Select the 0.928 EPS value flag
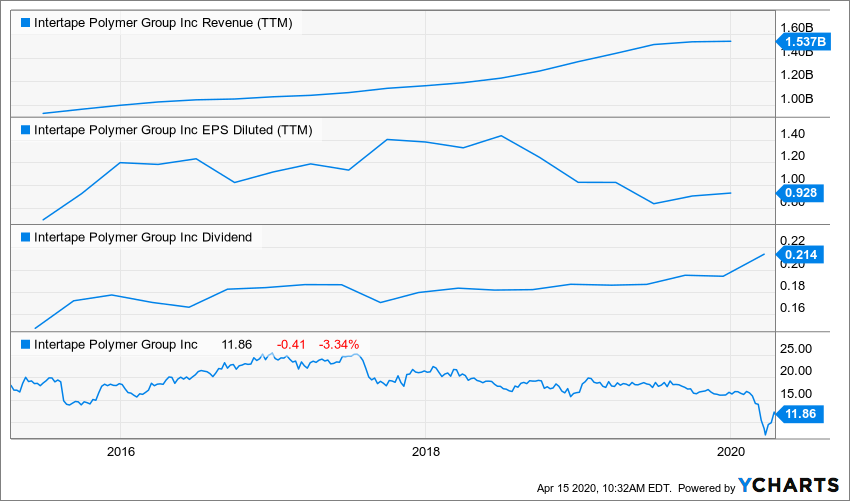Image resolution: width=850 pixels, height=501 pixels. pos(800,193)
